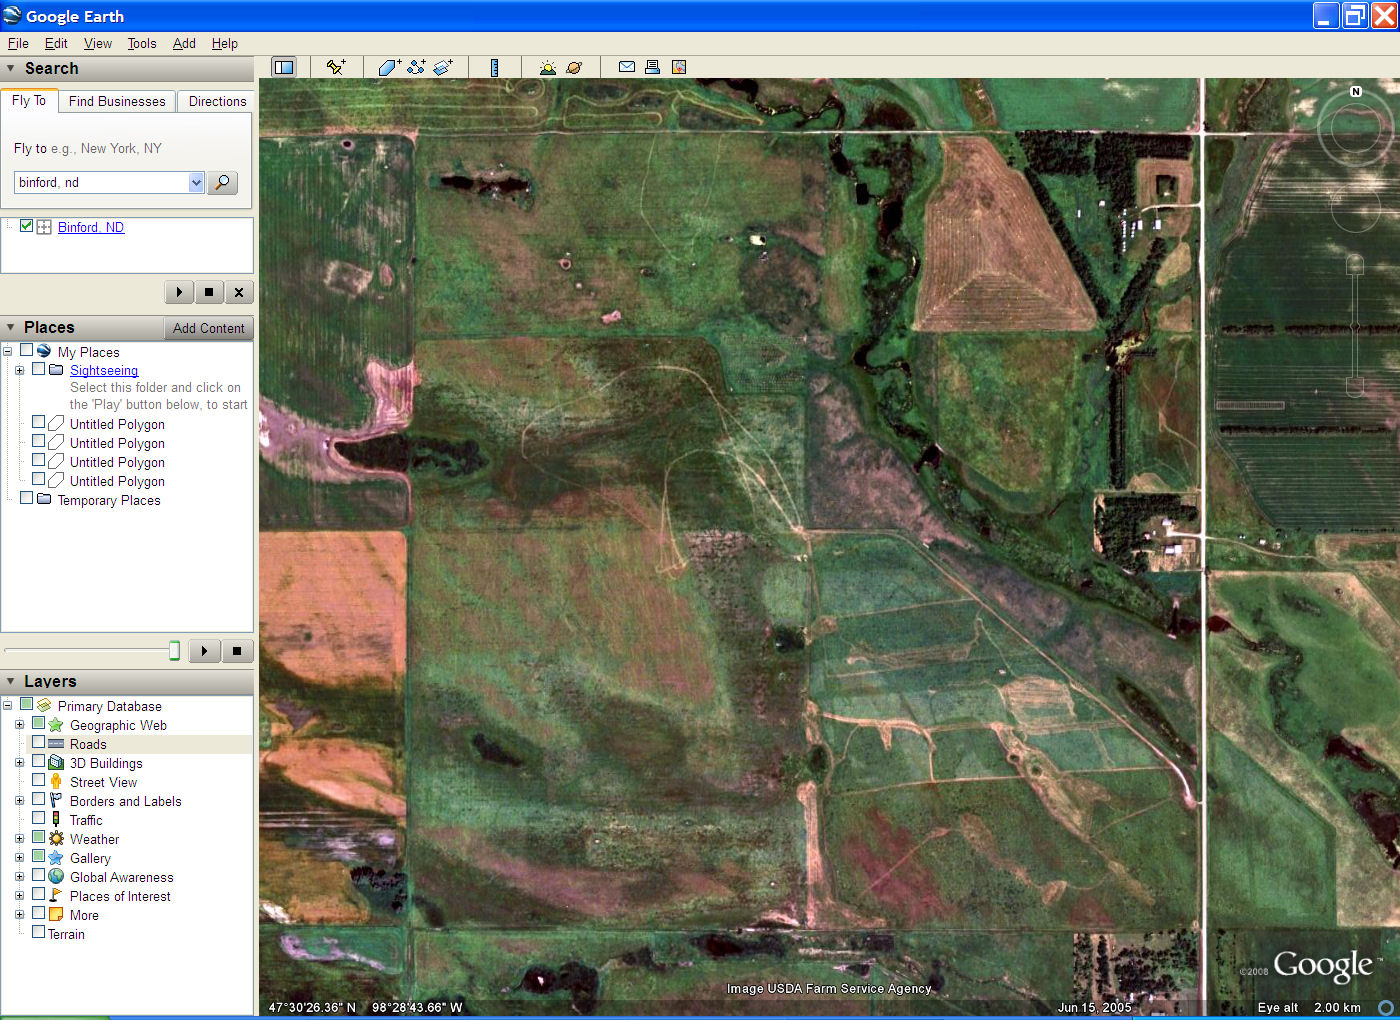Click the Add Placemark pushpin icon

336,67
